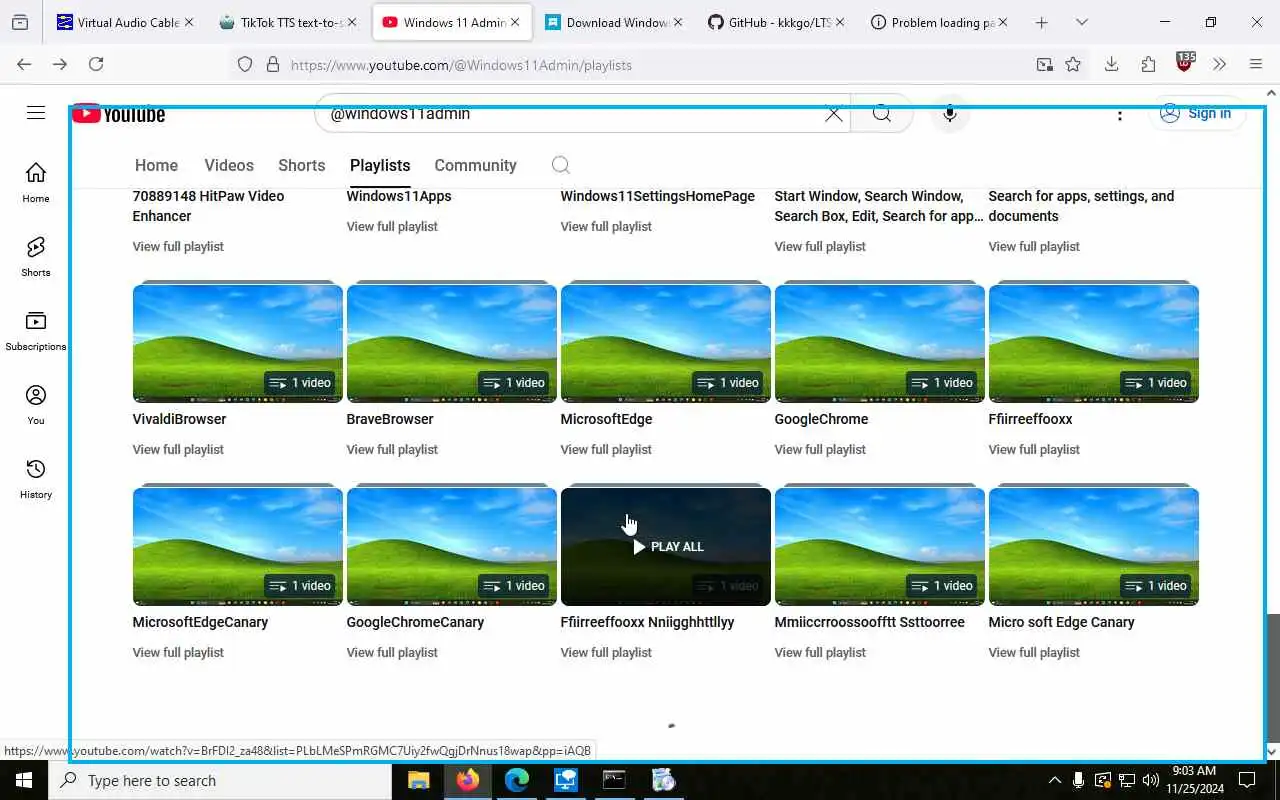Open the YouTube hamburger guide menu
Image resolution: width=1280 pixels, height=800 pixels.
click(x=36, y=113)
